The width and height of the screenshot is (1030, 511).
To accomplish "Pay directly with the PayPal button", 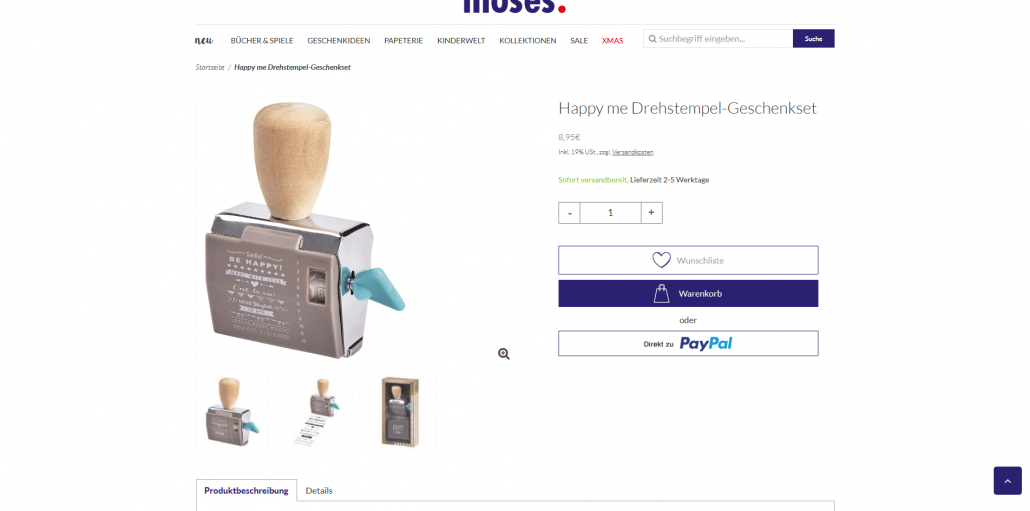I will click(688, 344).
